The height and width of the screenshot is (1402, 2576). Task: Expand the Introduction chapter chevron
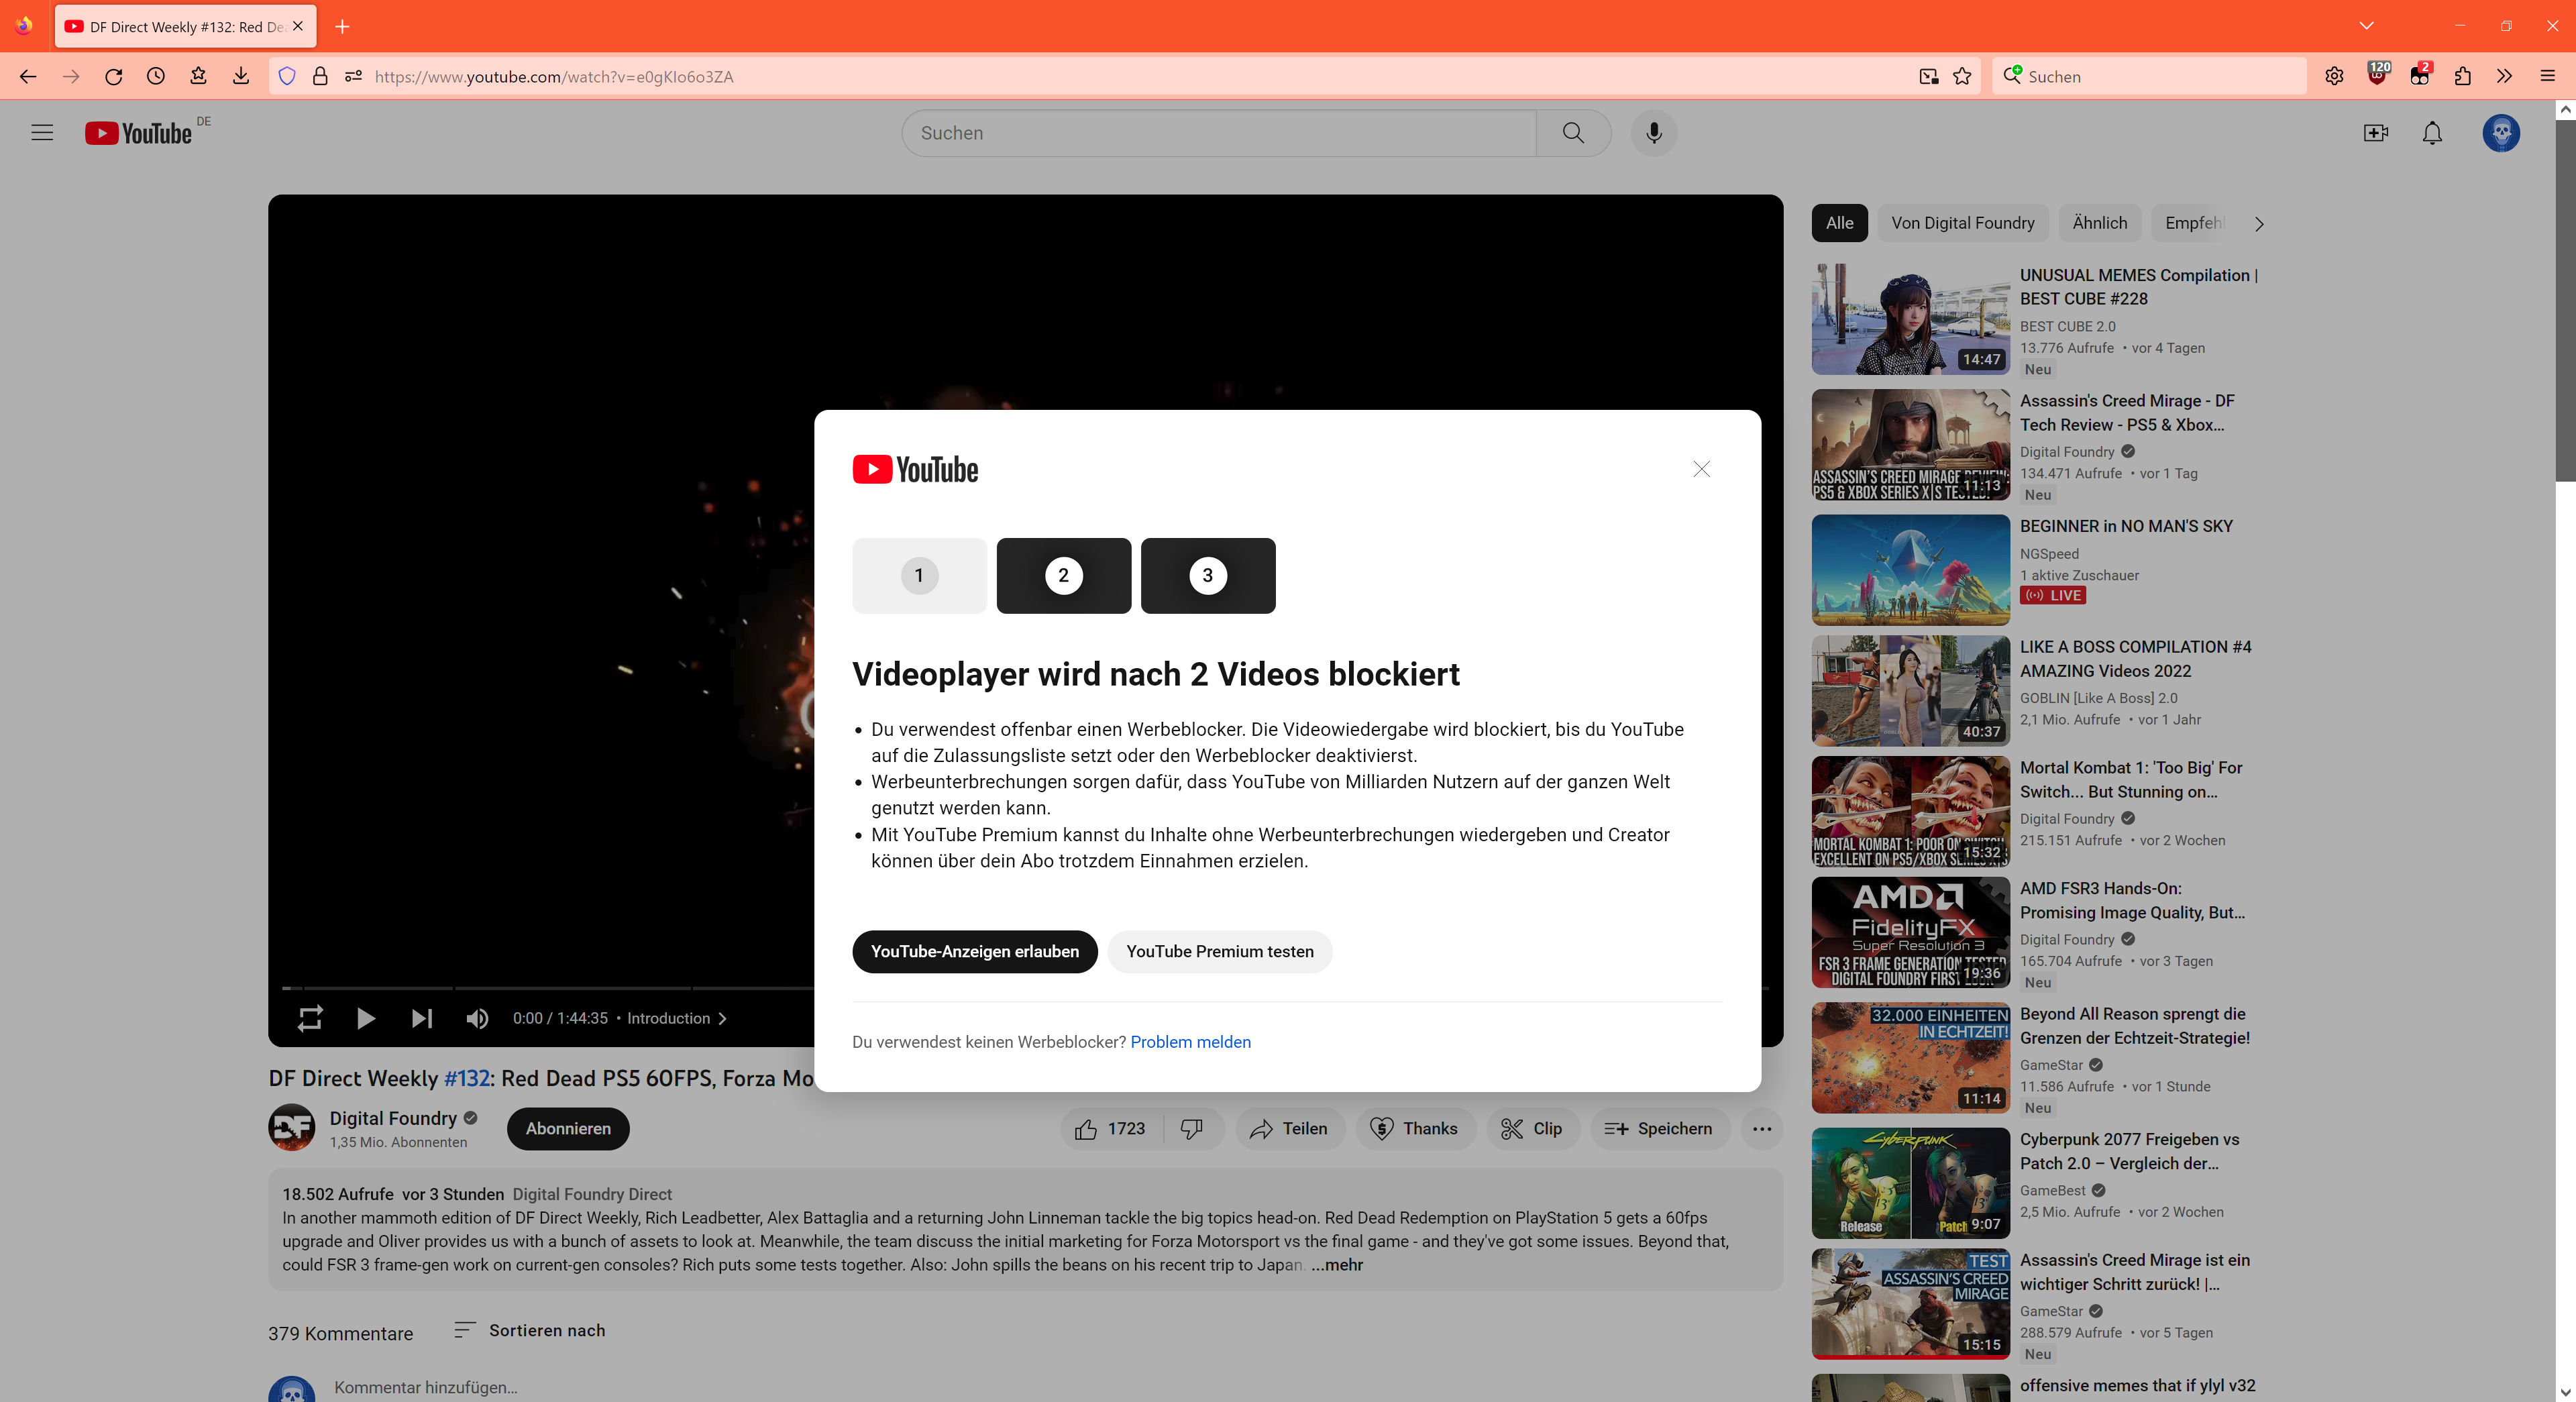coord(722,1018)
